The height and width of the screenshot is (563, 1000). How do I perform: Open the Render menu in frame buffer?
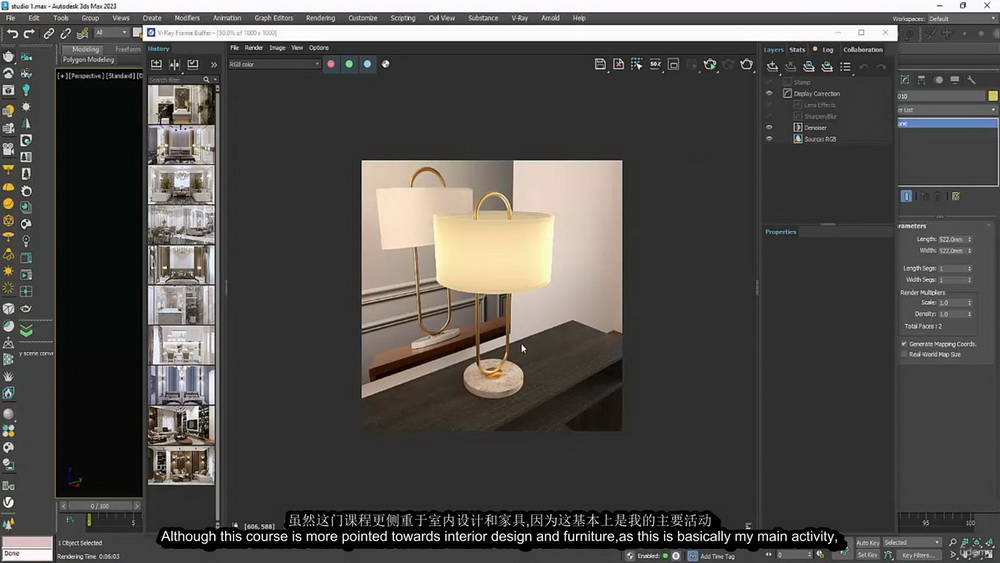[254, 48]
